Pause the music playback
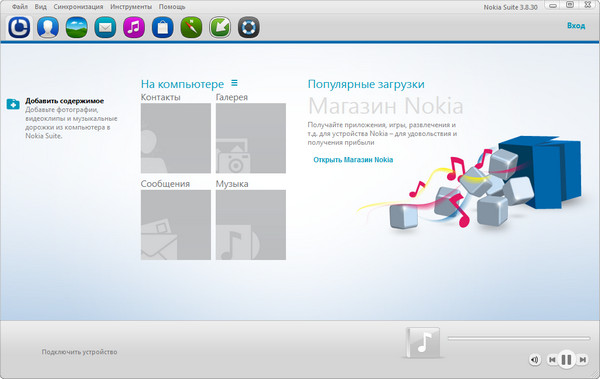The height and width of the screenshot is (379, 600). point(566,360)
